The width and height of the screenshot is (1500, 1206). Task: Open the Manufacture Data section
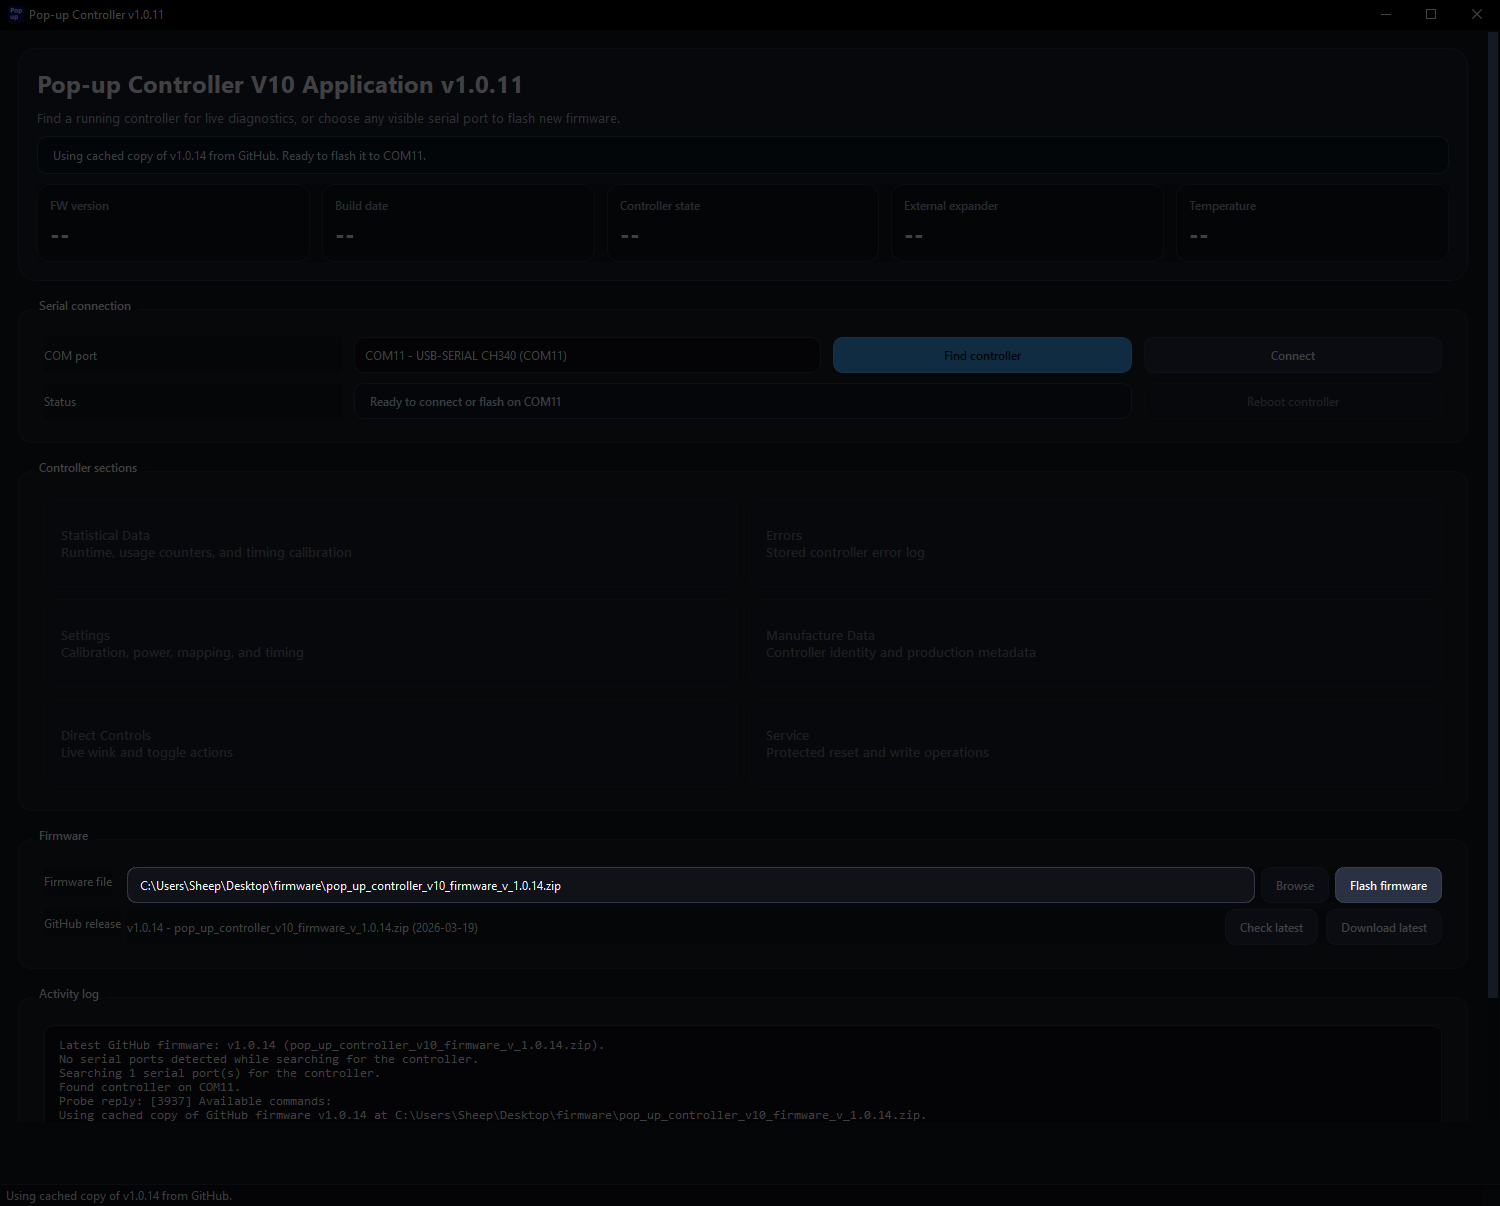[x=1095, y=643]
